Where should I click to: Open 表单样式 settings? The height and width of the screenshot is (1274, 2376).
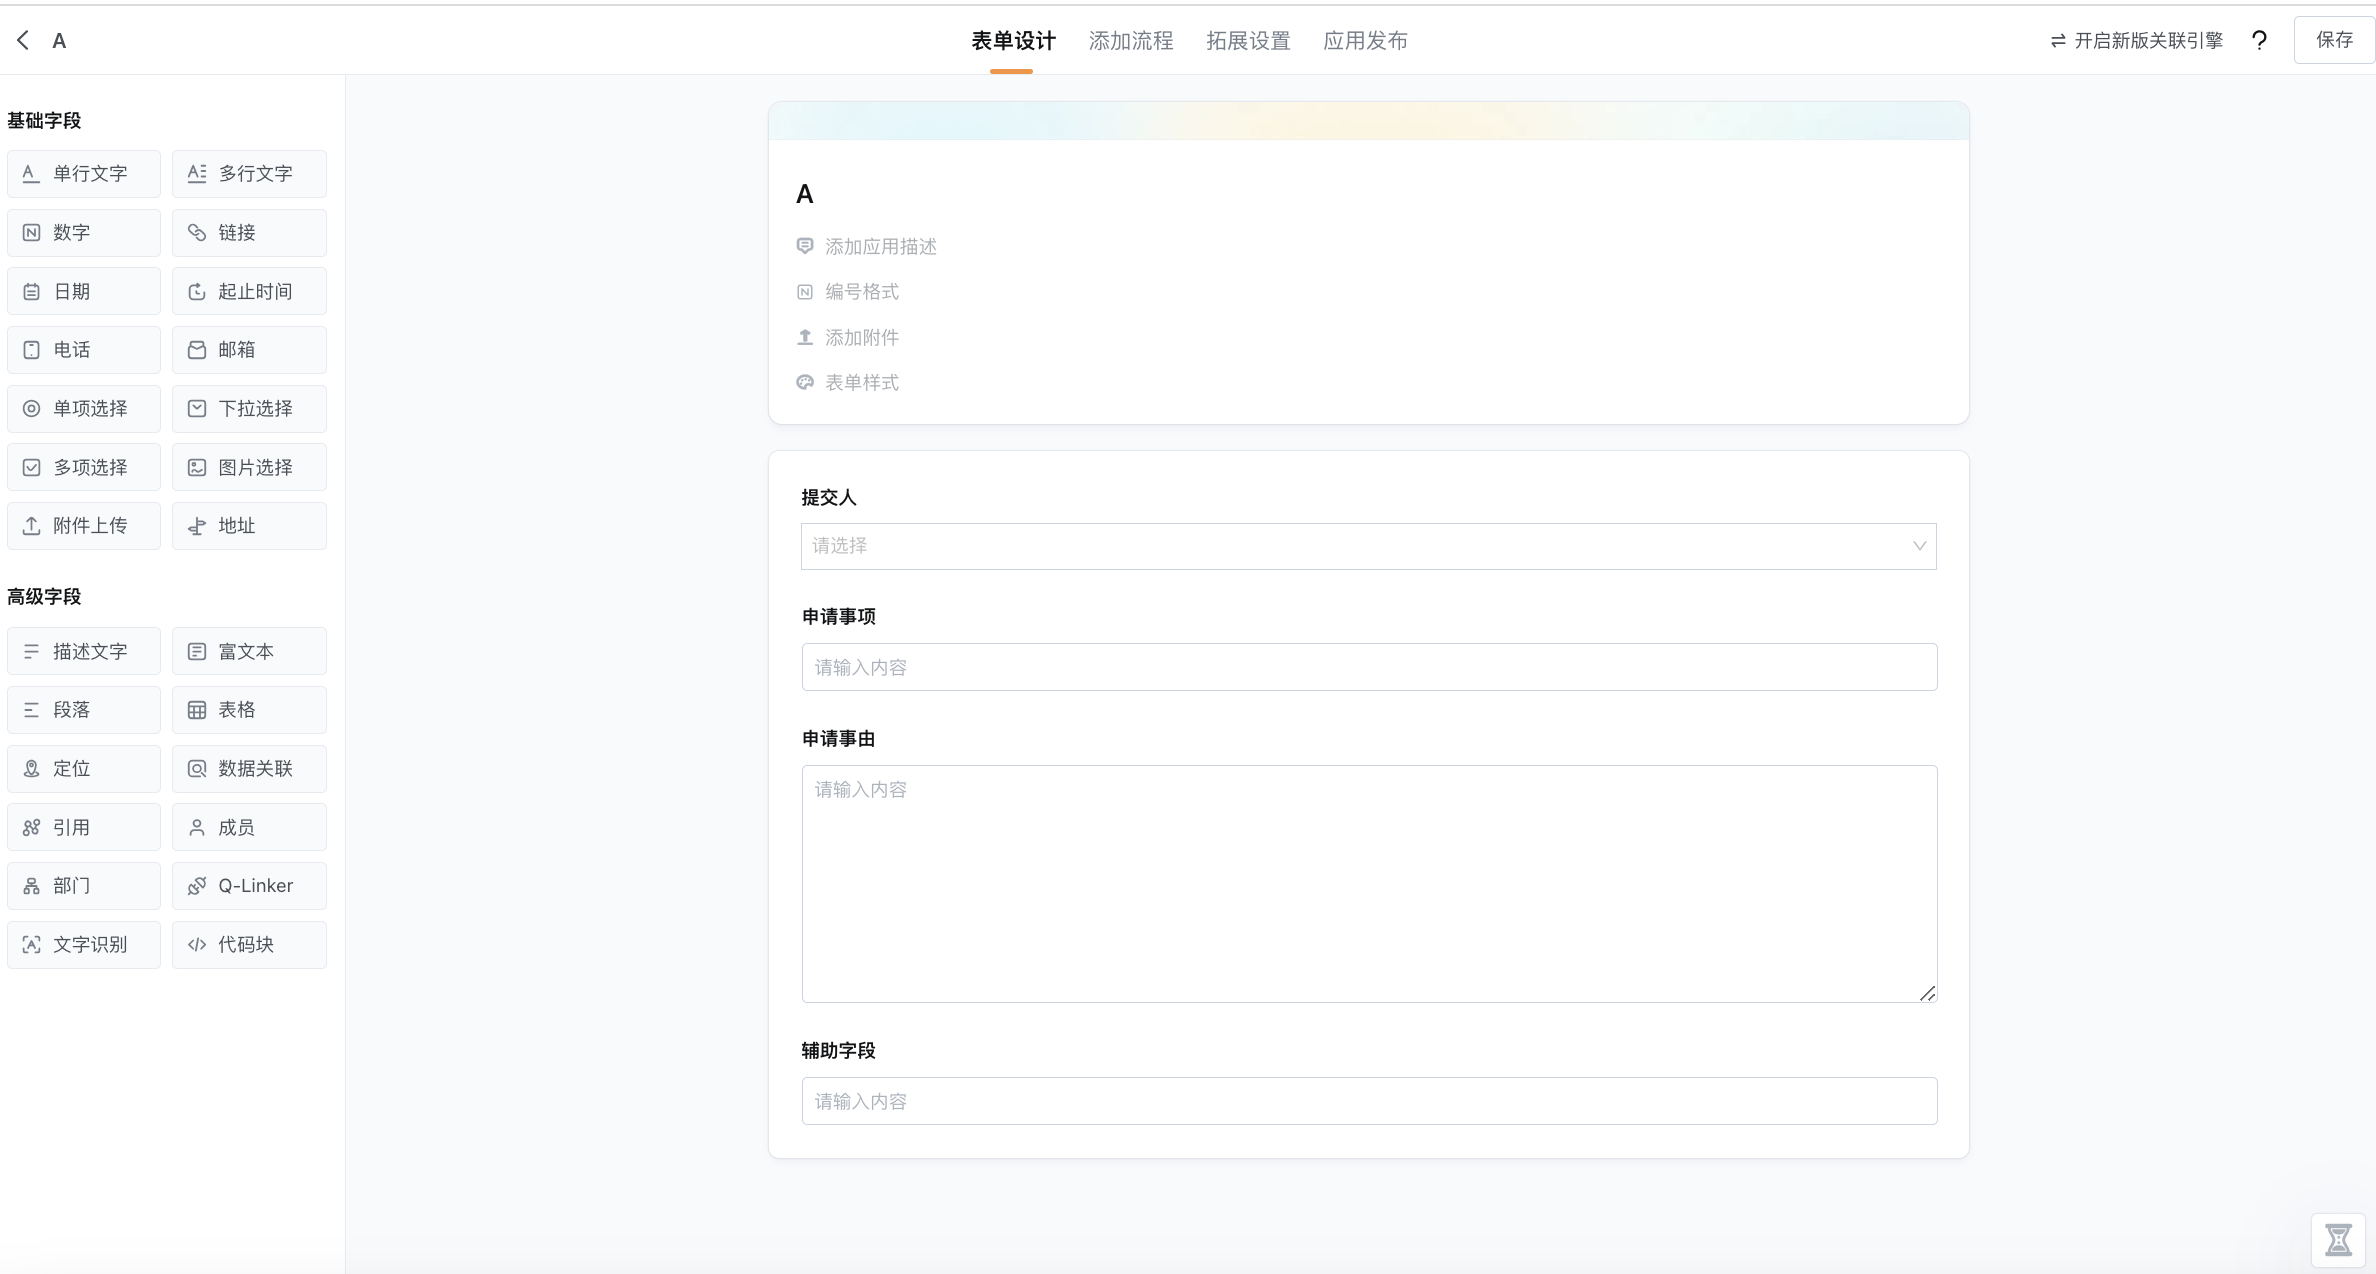847,383
